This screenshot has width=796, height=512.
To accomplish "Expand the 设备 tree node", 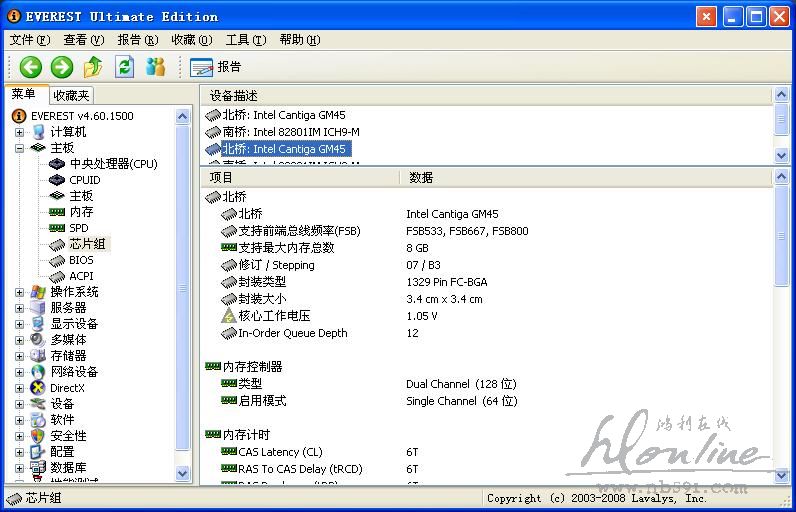I will (x=19, y=404).
